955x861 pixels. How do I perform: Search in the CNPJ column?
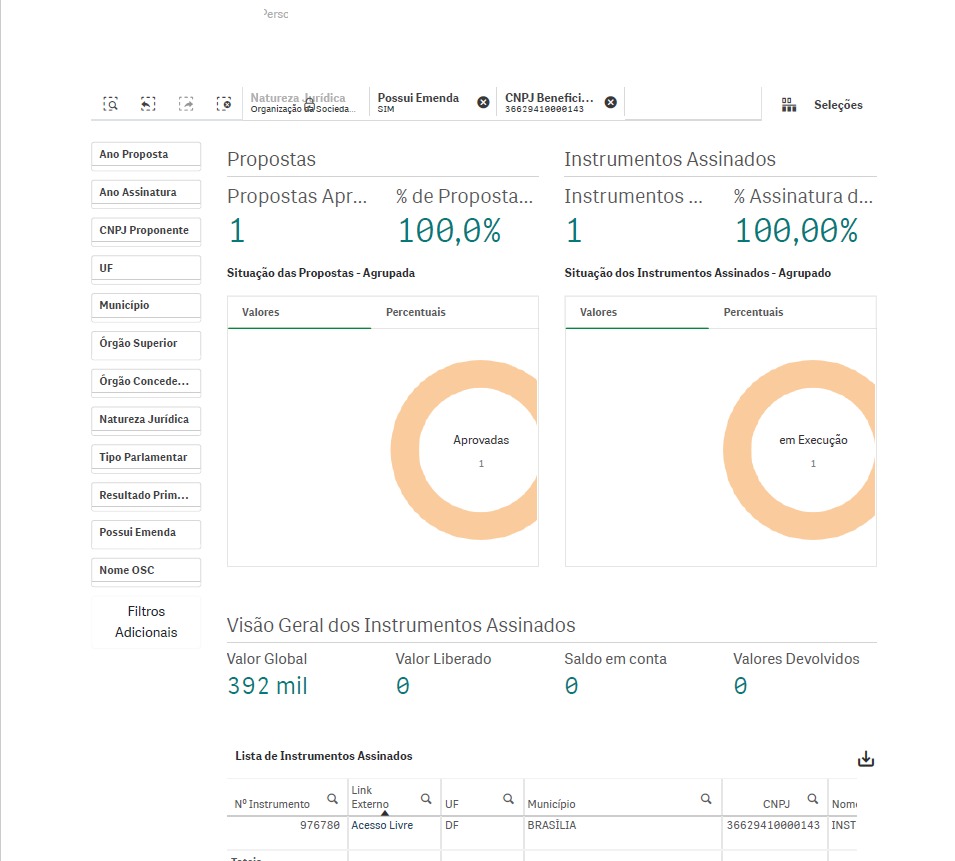(812, 799)
